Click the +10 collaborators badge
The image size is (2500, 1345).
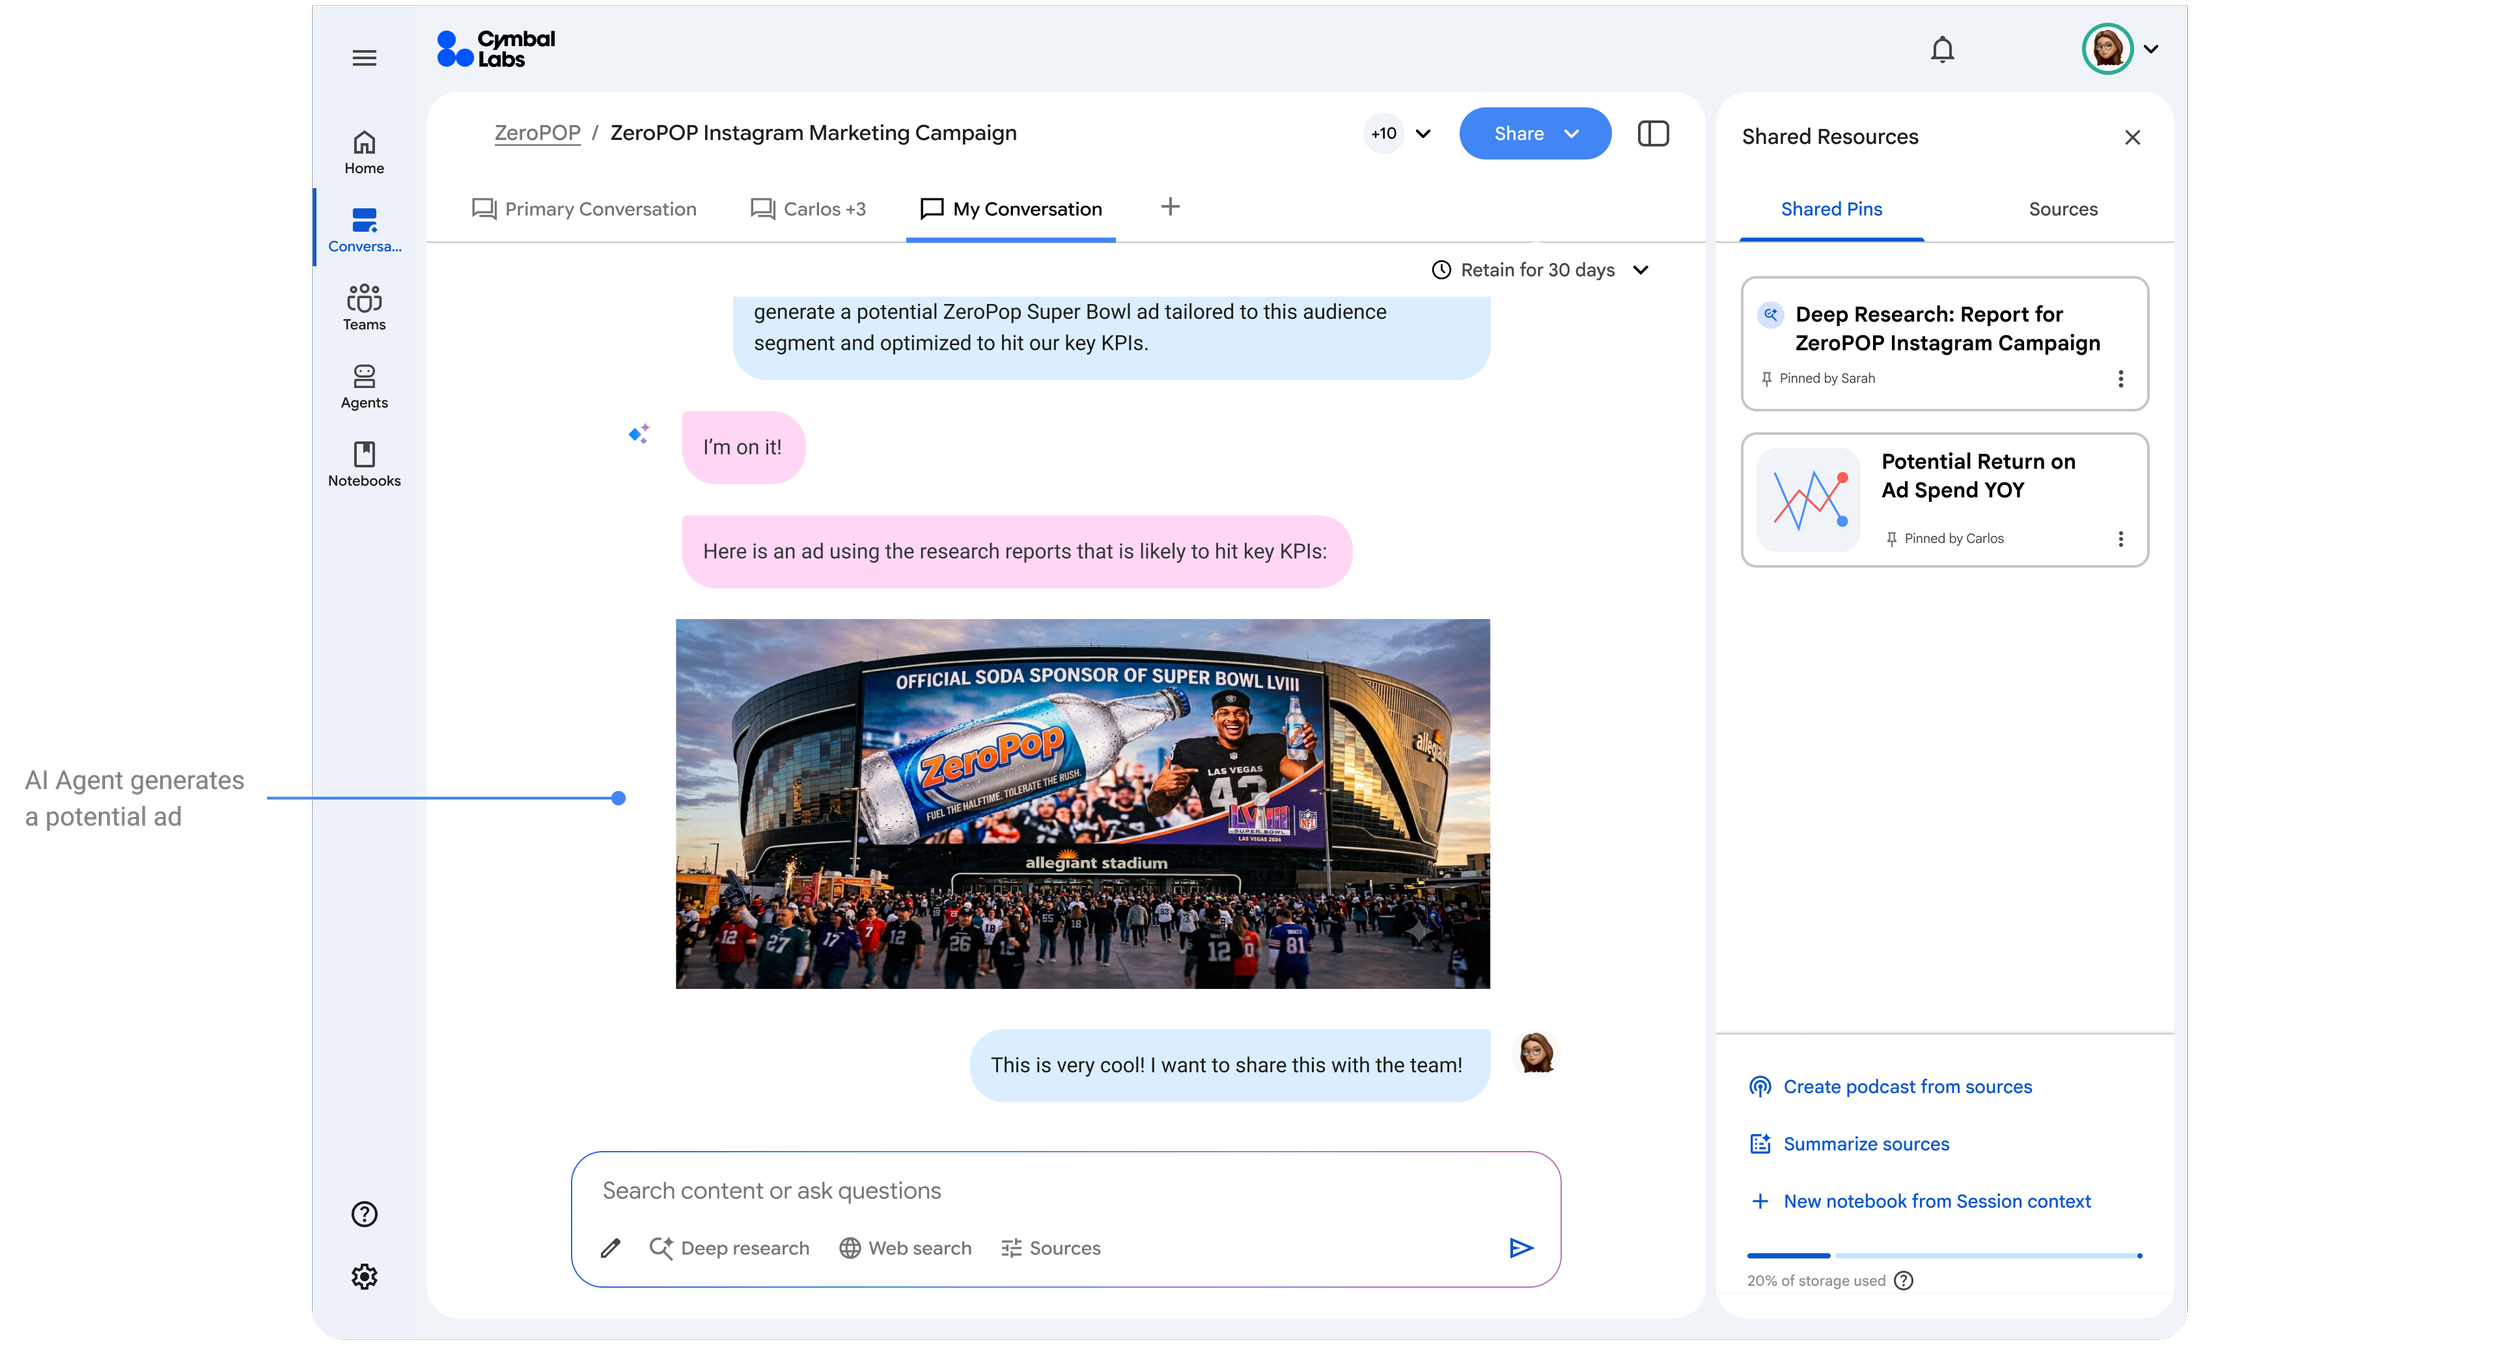click(1384, 133)
